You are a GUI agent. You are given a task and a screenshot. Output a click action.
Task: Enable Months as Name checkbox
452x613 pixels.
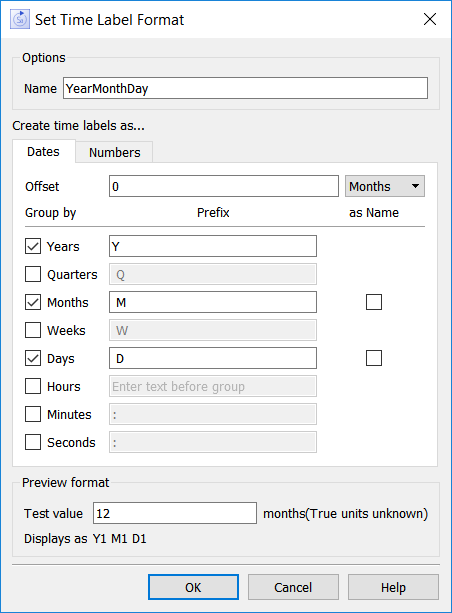374,302
